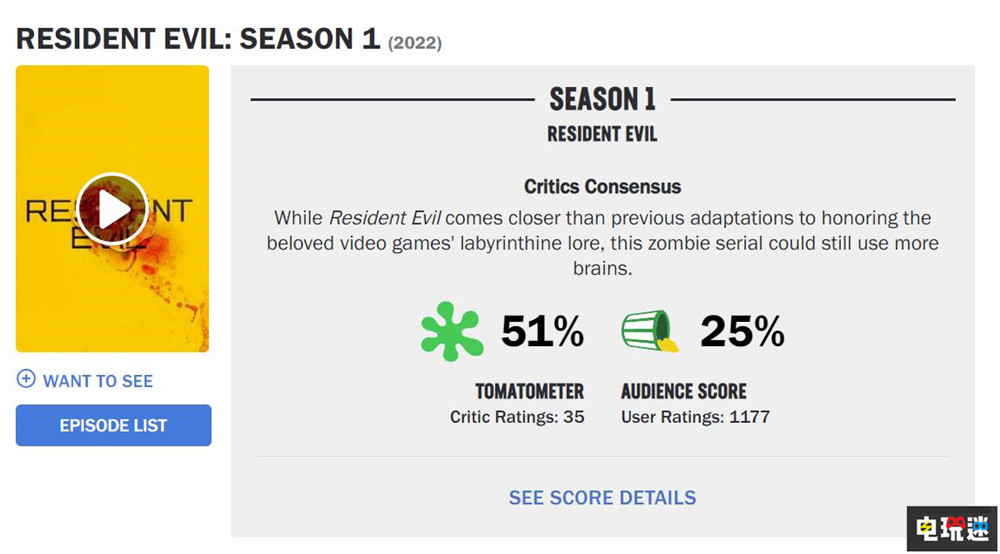The image size is (1000, 554).
Task: Click the Resident Evil: Season 1 page title
Action: point(198,39)
